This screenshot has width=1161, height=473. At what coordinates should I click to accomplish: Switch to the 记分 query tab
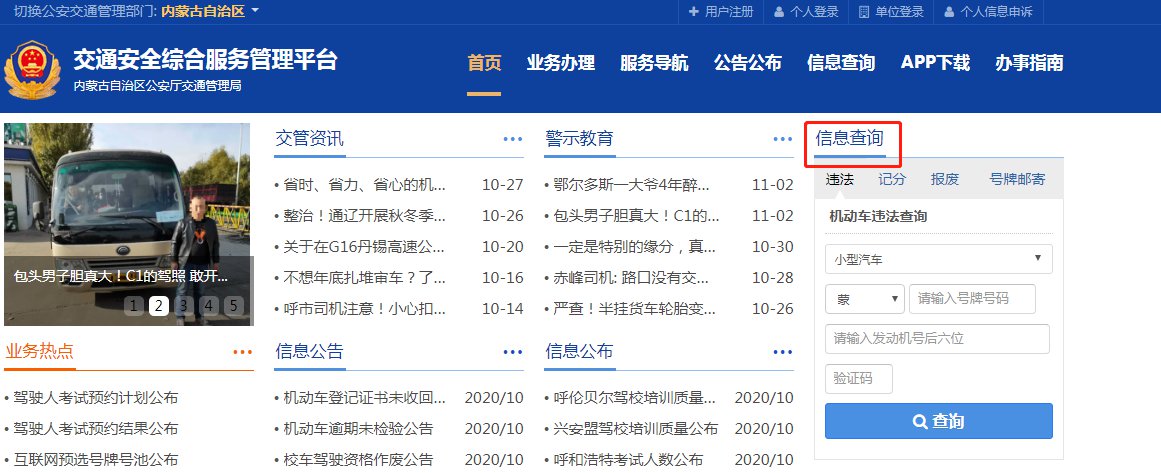[892, 179]
